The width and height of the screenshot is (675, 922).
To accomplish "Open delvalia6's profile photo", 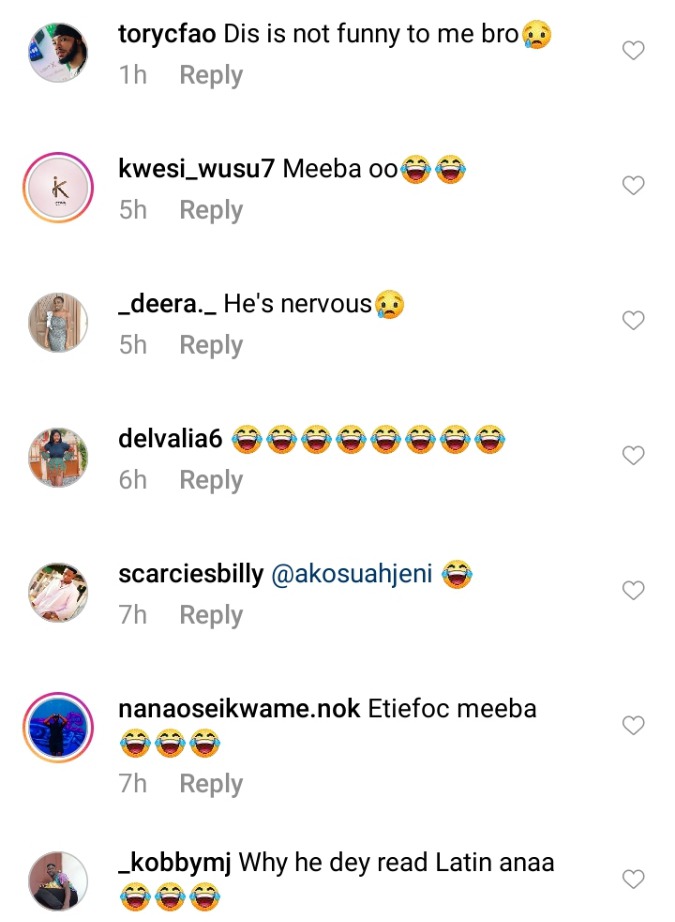I will [x=59, y=456].
